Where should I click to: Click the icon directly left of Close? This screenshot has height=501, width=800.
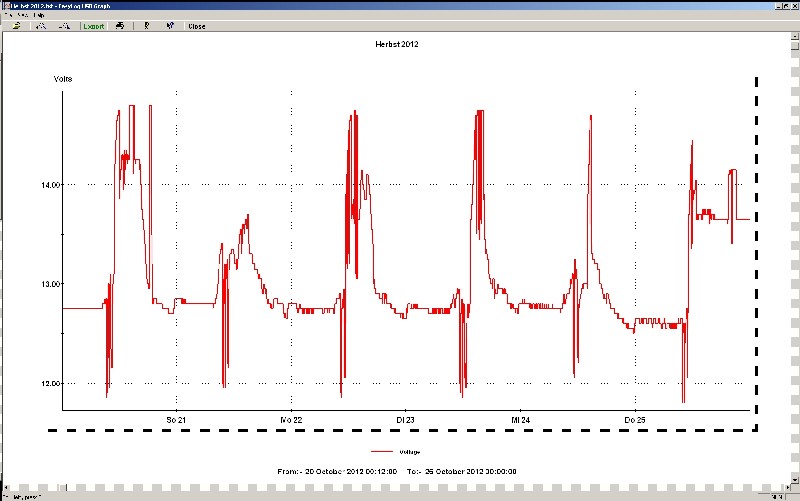point(169,26)
